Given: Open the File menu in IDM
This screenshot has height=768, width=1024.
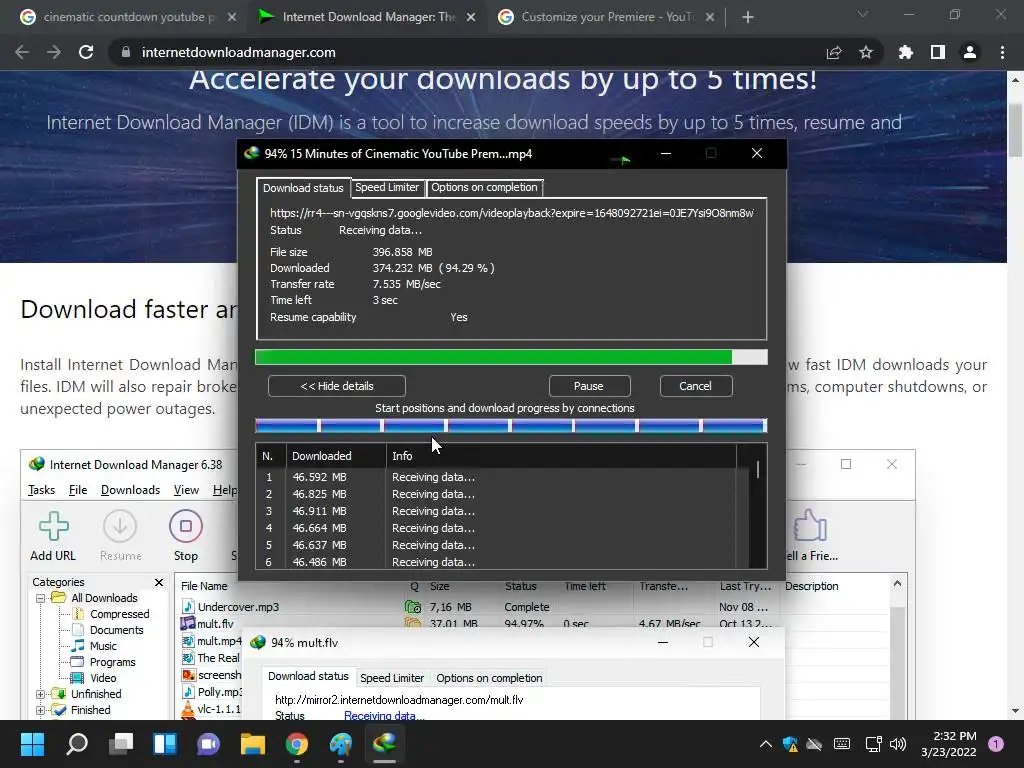Looking at the screenshot, I should pyautogui.click(x=78, y=490).
